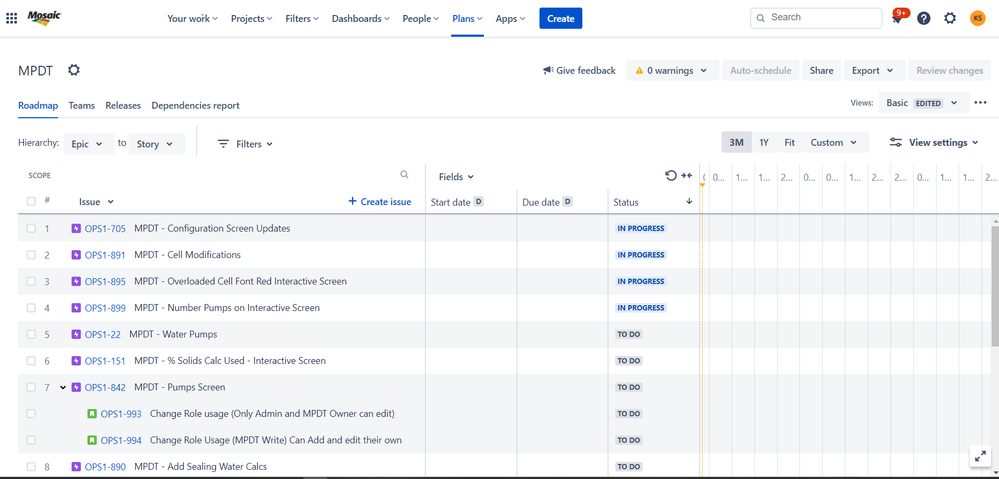Click story icon for OPS1-994
Viewport: 999px width, 479px height.
[92, 440]
